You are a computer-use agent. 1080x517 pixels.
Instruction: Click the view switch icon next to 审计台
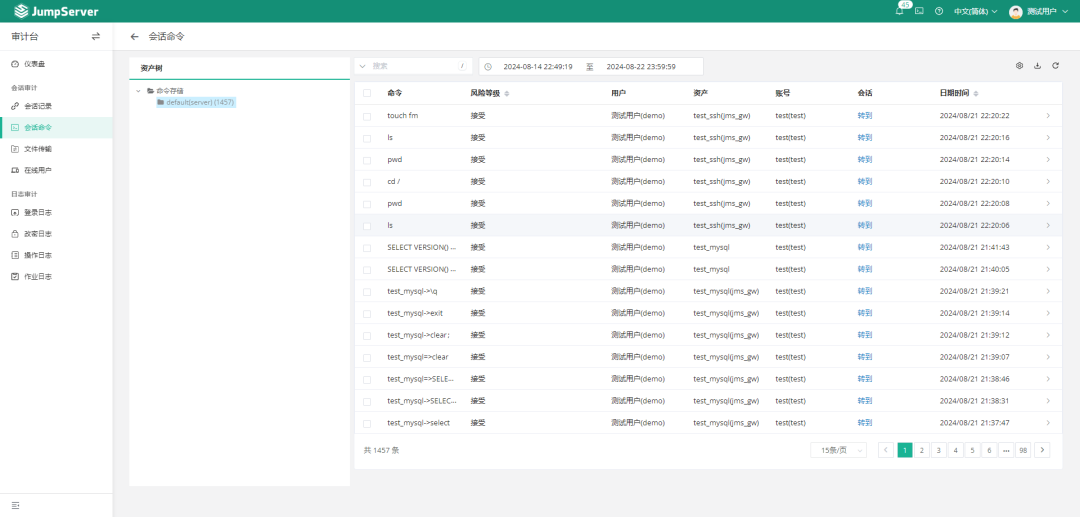[x=96, y=36]
